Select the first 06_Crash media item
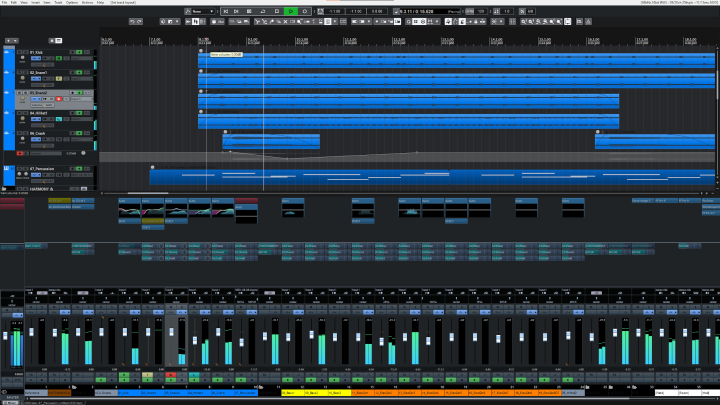The image size is (720, 405). click(271, 141)
